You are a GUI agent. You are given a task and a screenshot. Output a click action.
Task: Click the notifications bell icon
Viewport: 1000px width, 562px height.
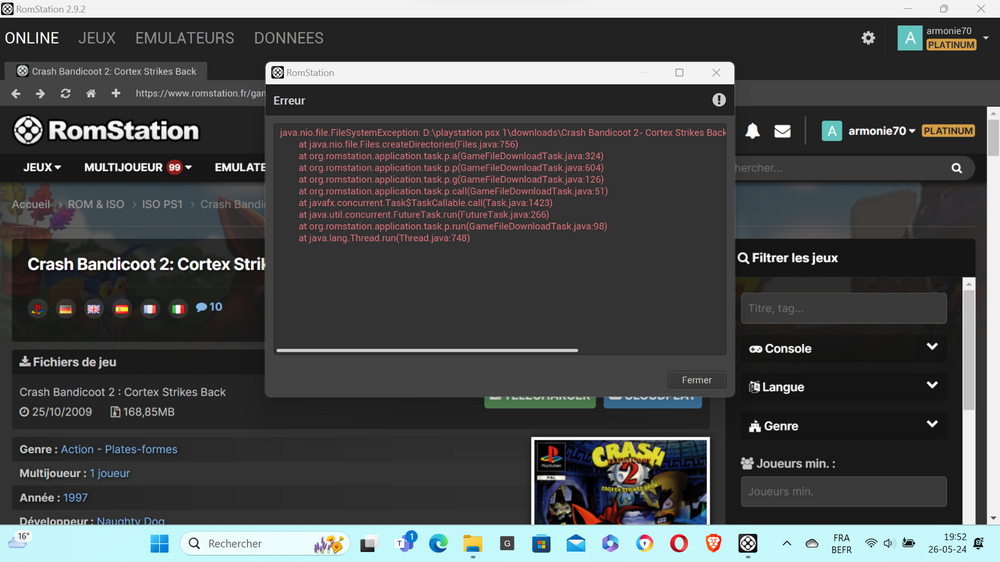click(x=752, y=131)
